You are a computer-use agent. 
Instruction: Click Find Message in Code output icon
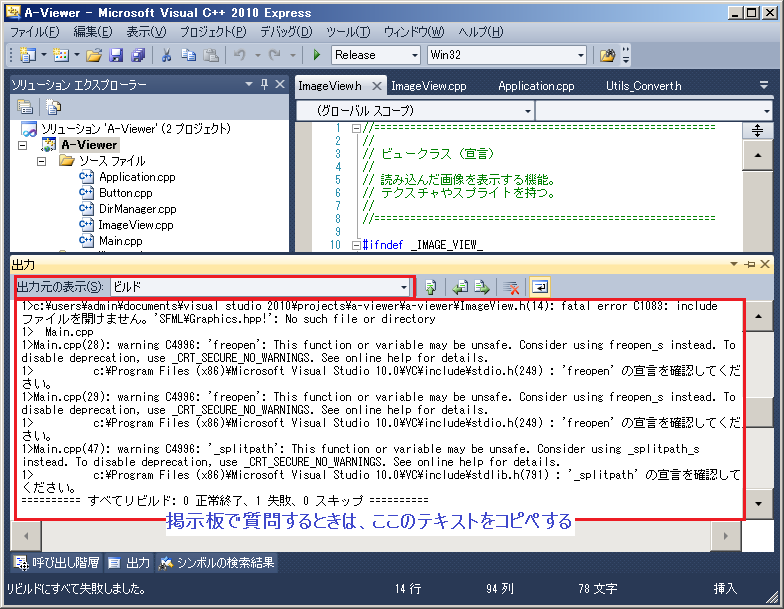tap(430, 287)
